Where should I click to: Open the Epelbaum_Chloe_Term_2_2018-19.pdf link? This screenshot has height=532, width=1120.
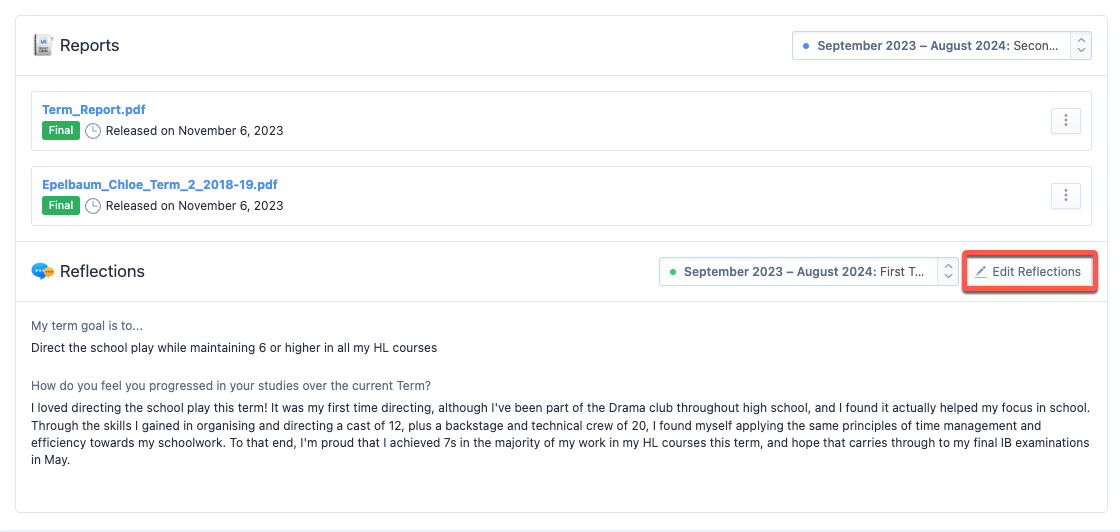coord(159,184)
